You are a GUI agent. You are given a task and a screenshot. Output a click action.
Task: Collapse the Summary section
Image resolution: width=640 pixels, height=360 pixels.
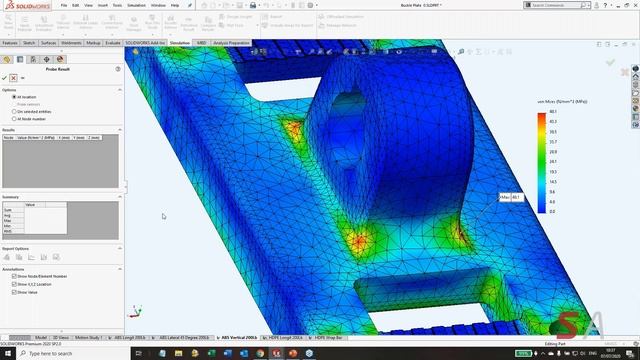tap(120, 197)
